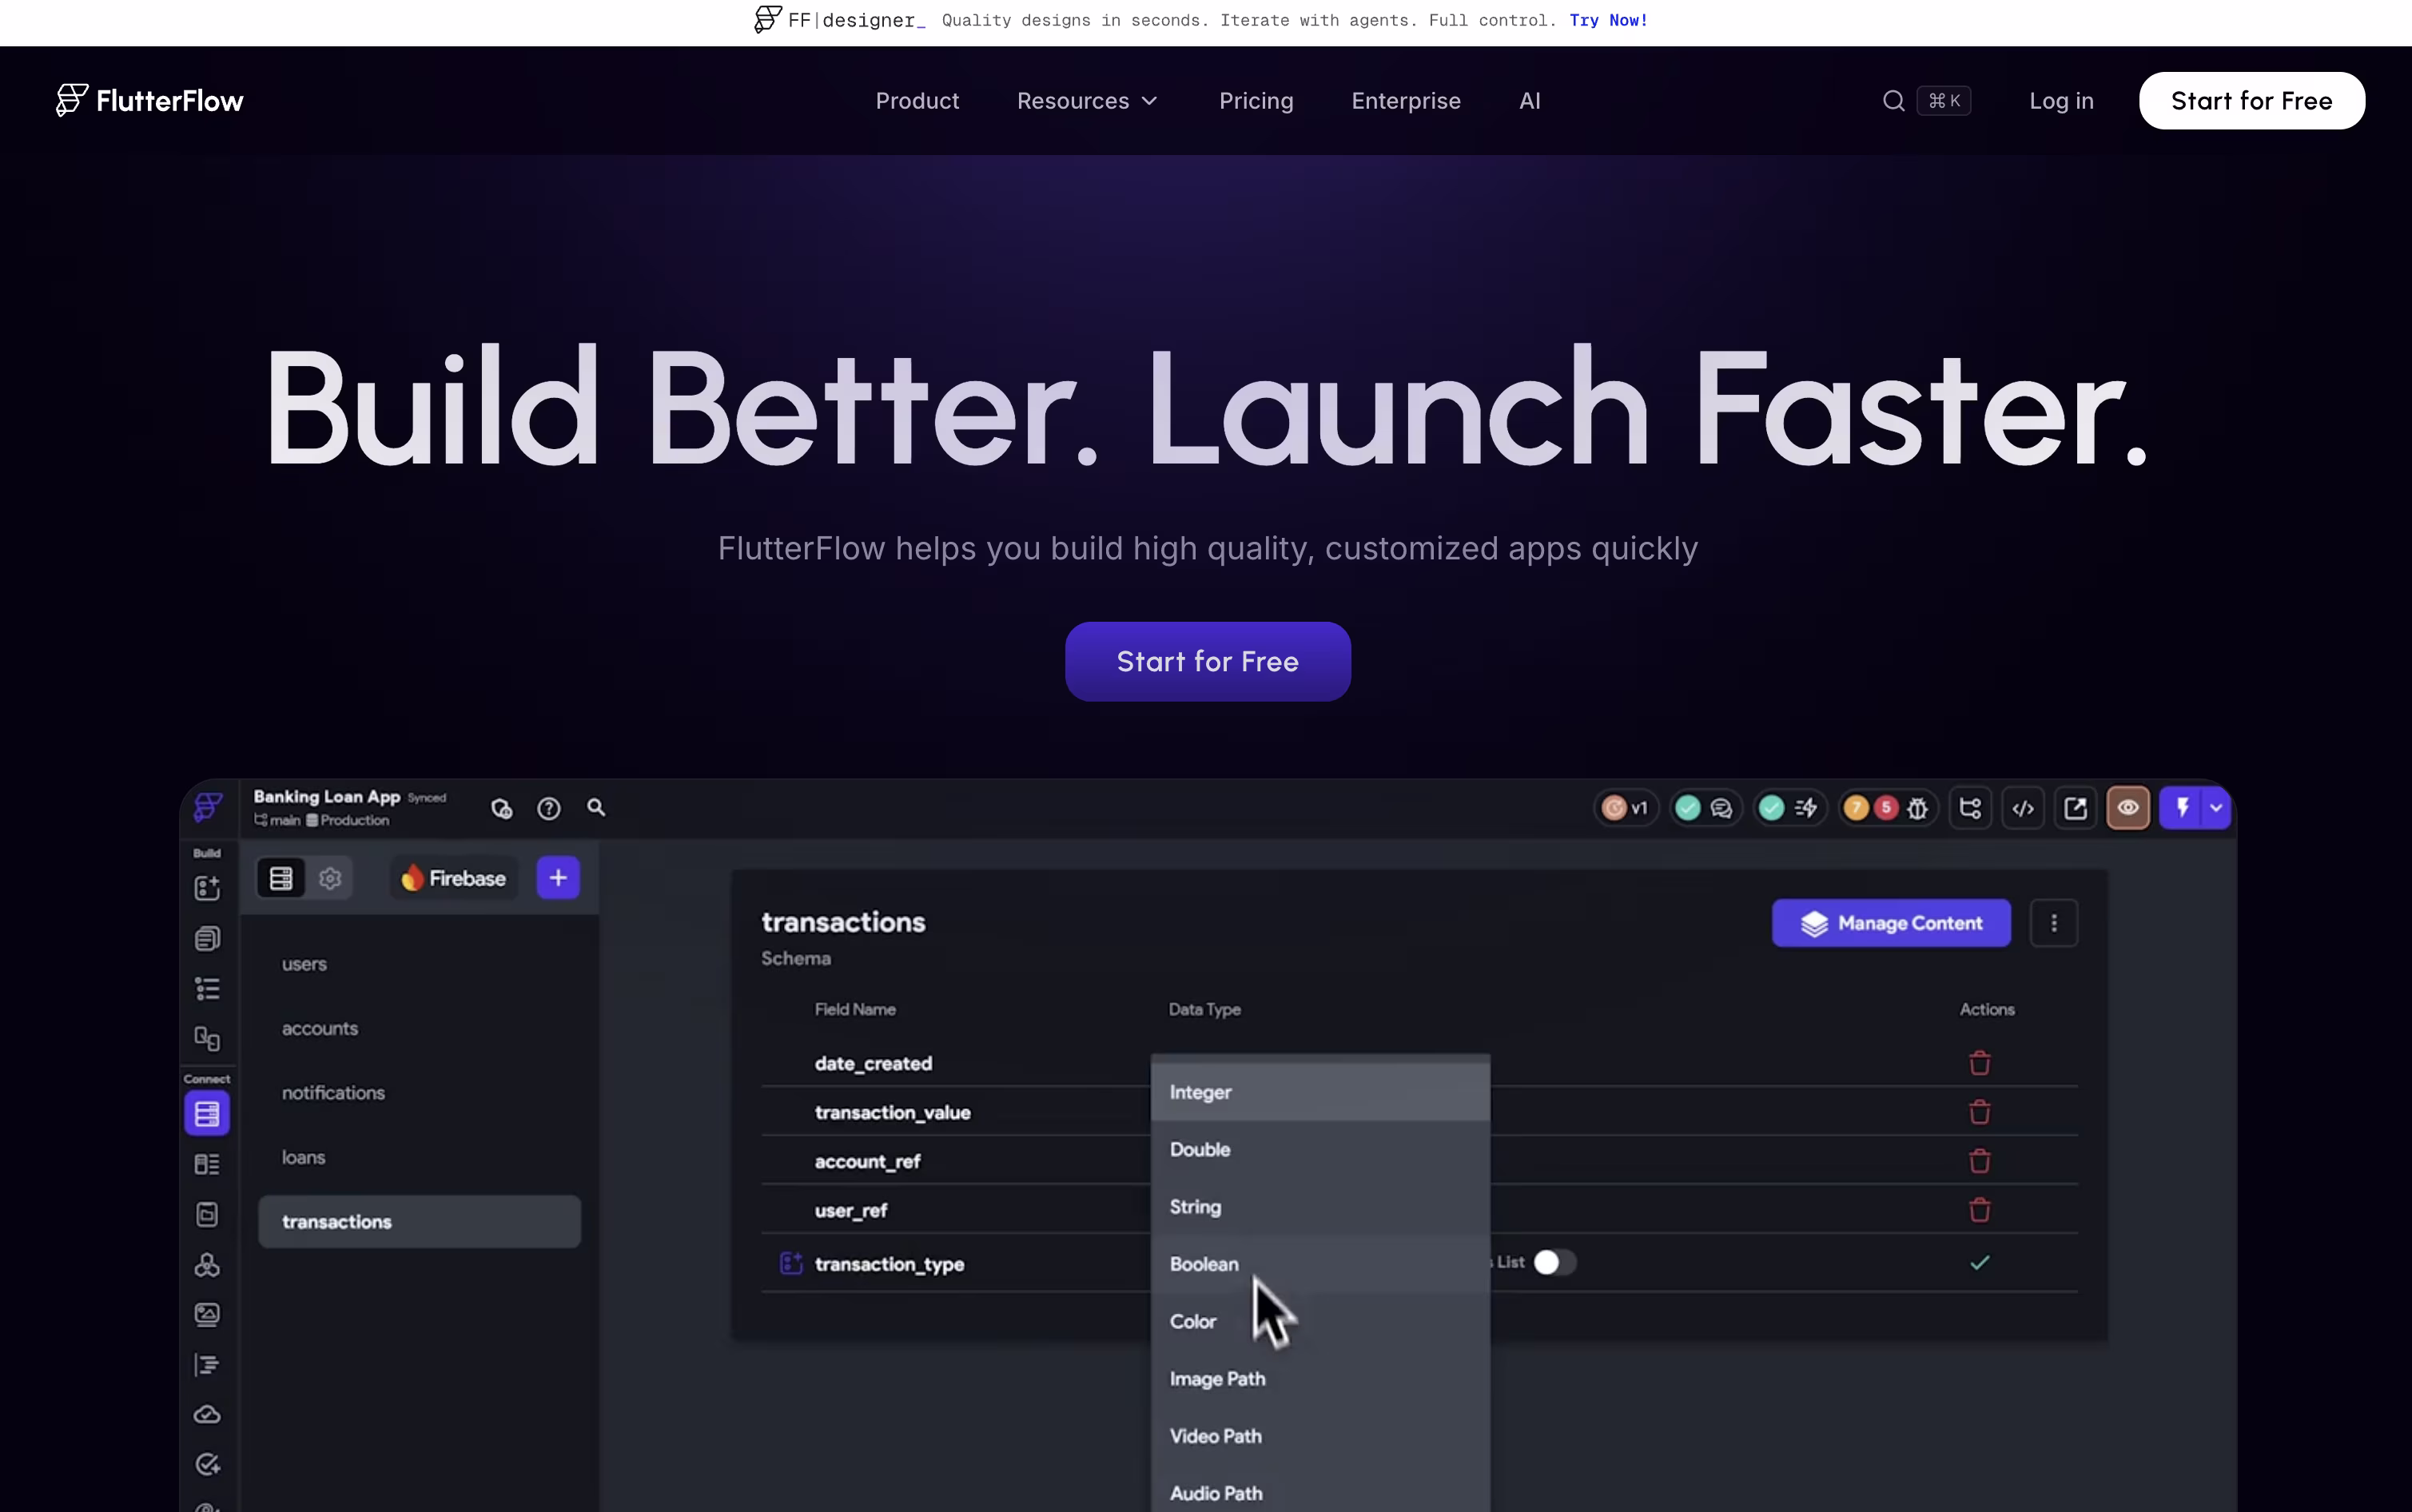Screen dimensions: 2412x1512
Task: Add a new collection with the plus button
Action: tap(558, 878)
